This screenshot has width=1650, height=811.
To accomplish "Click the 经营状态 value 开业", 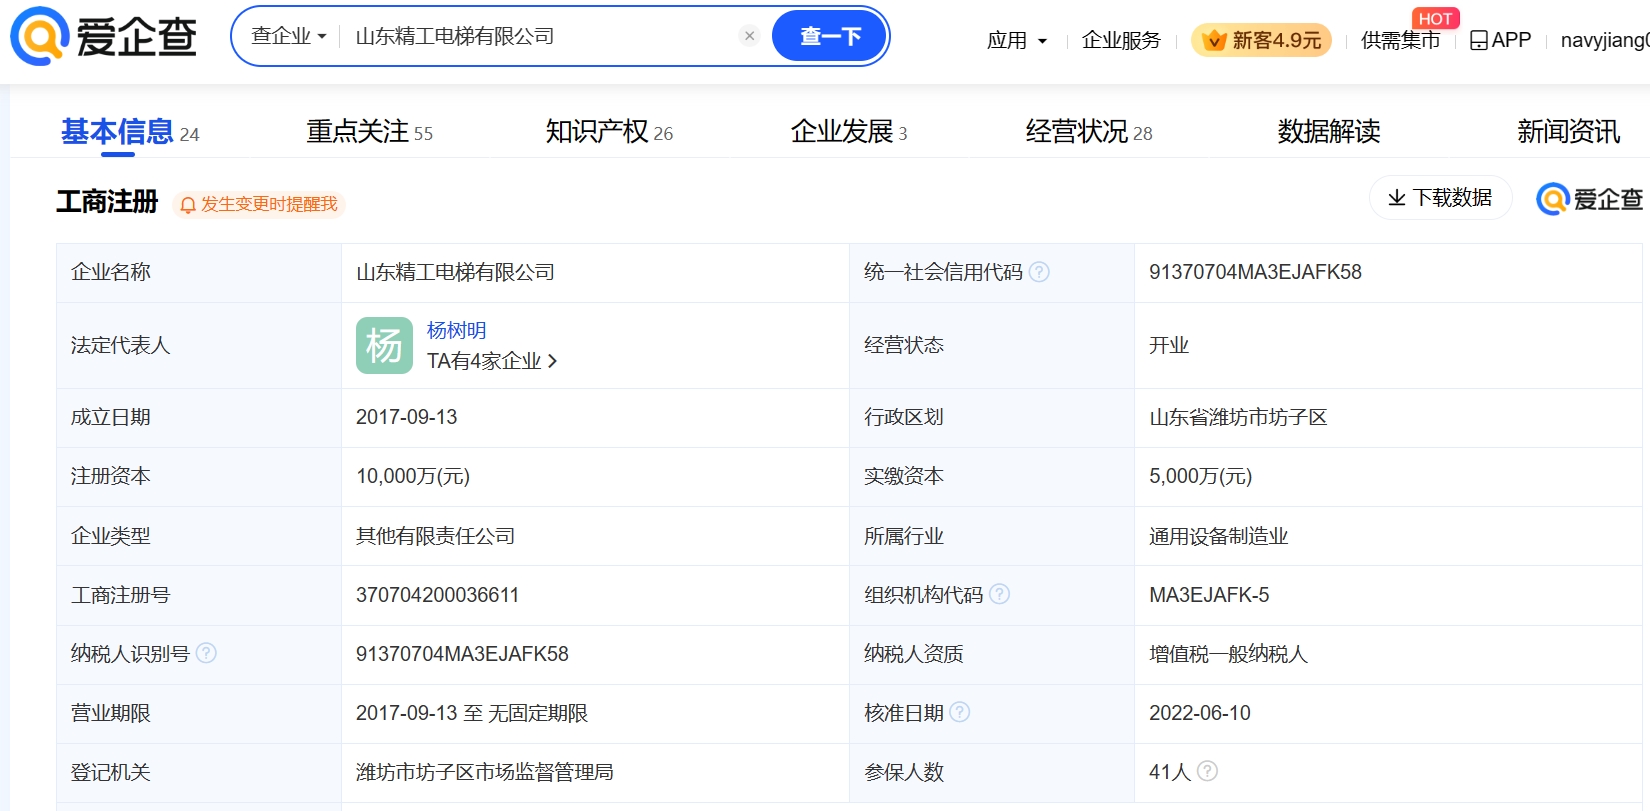I will [1169, 345].
